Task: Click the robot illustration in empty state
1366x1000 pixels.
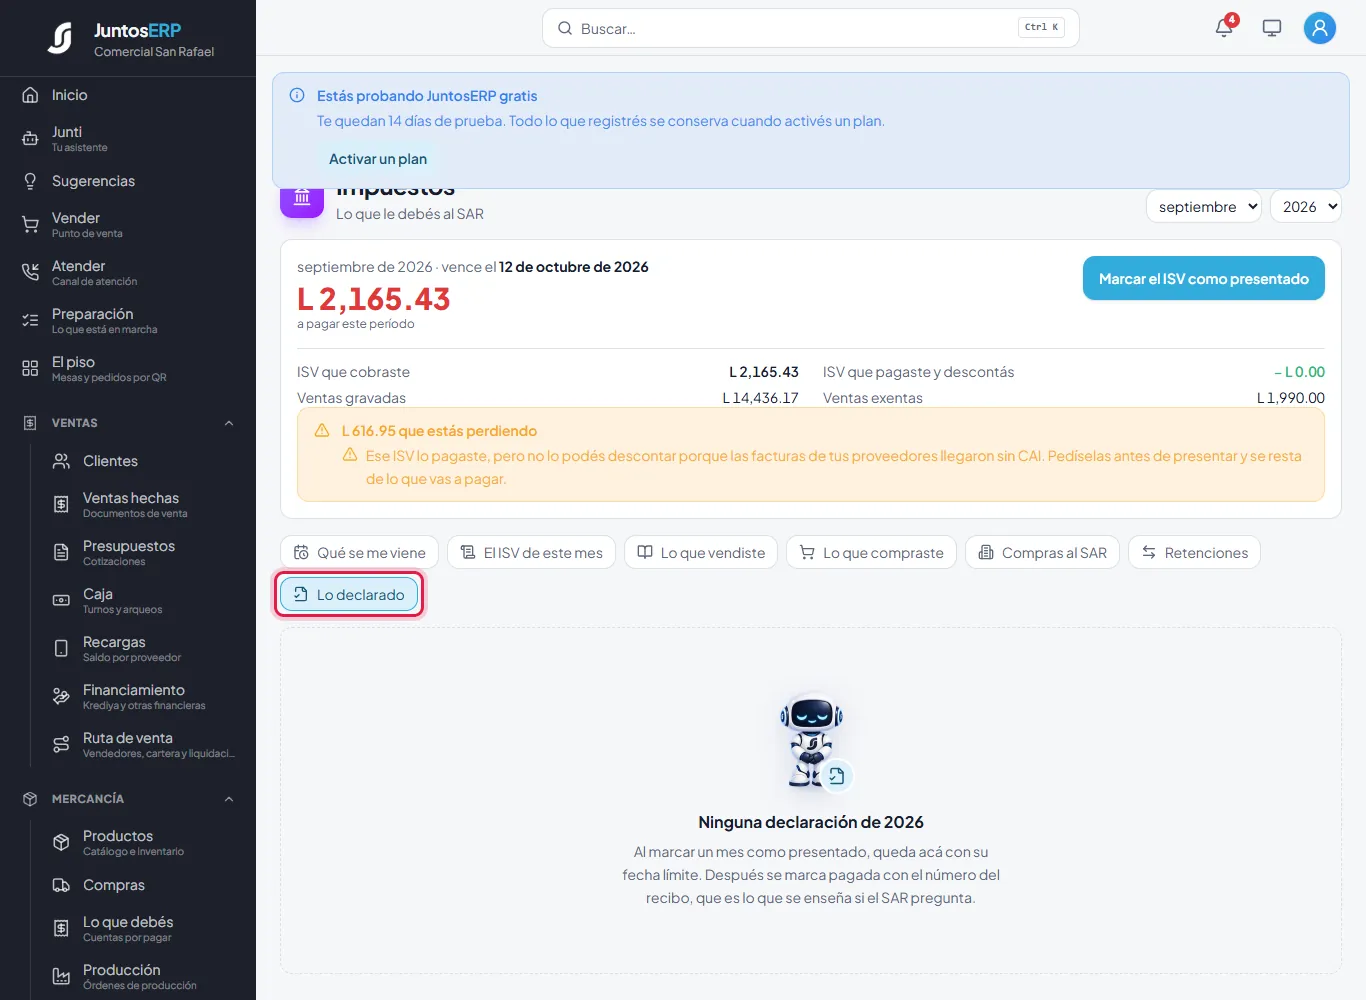Action: tap(812, 741)
